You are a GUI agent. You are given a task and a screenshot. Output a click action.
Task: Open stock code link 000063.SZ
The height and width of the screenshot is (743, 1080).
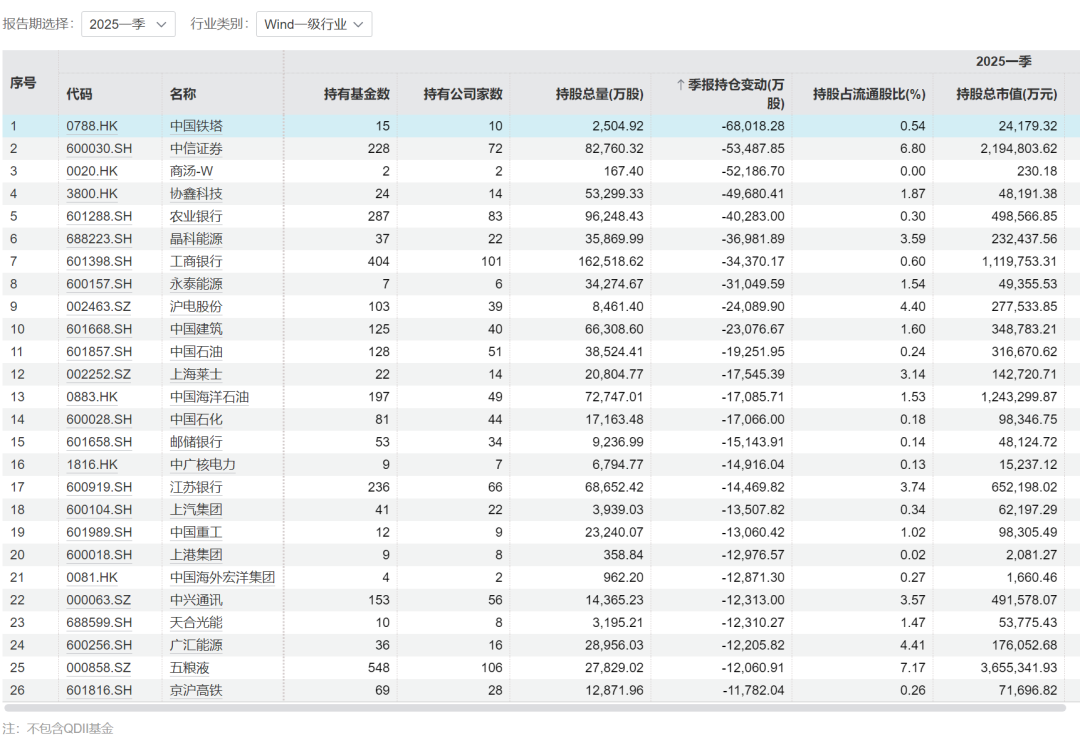click(99, 600)
